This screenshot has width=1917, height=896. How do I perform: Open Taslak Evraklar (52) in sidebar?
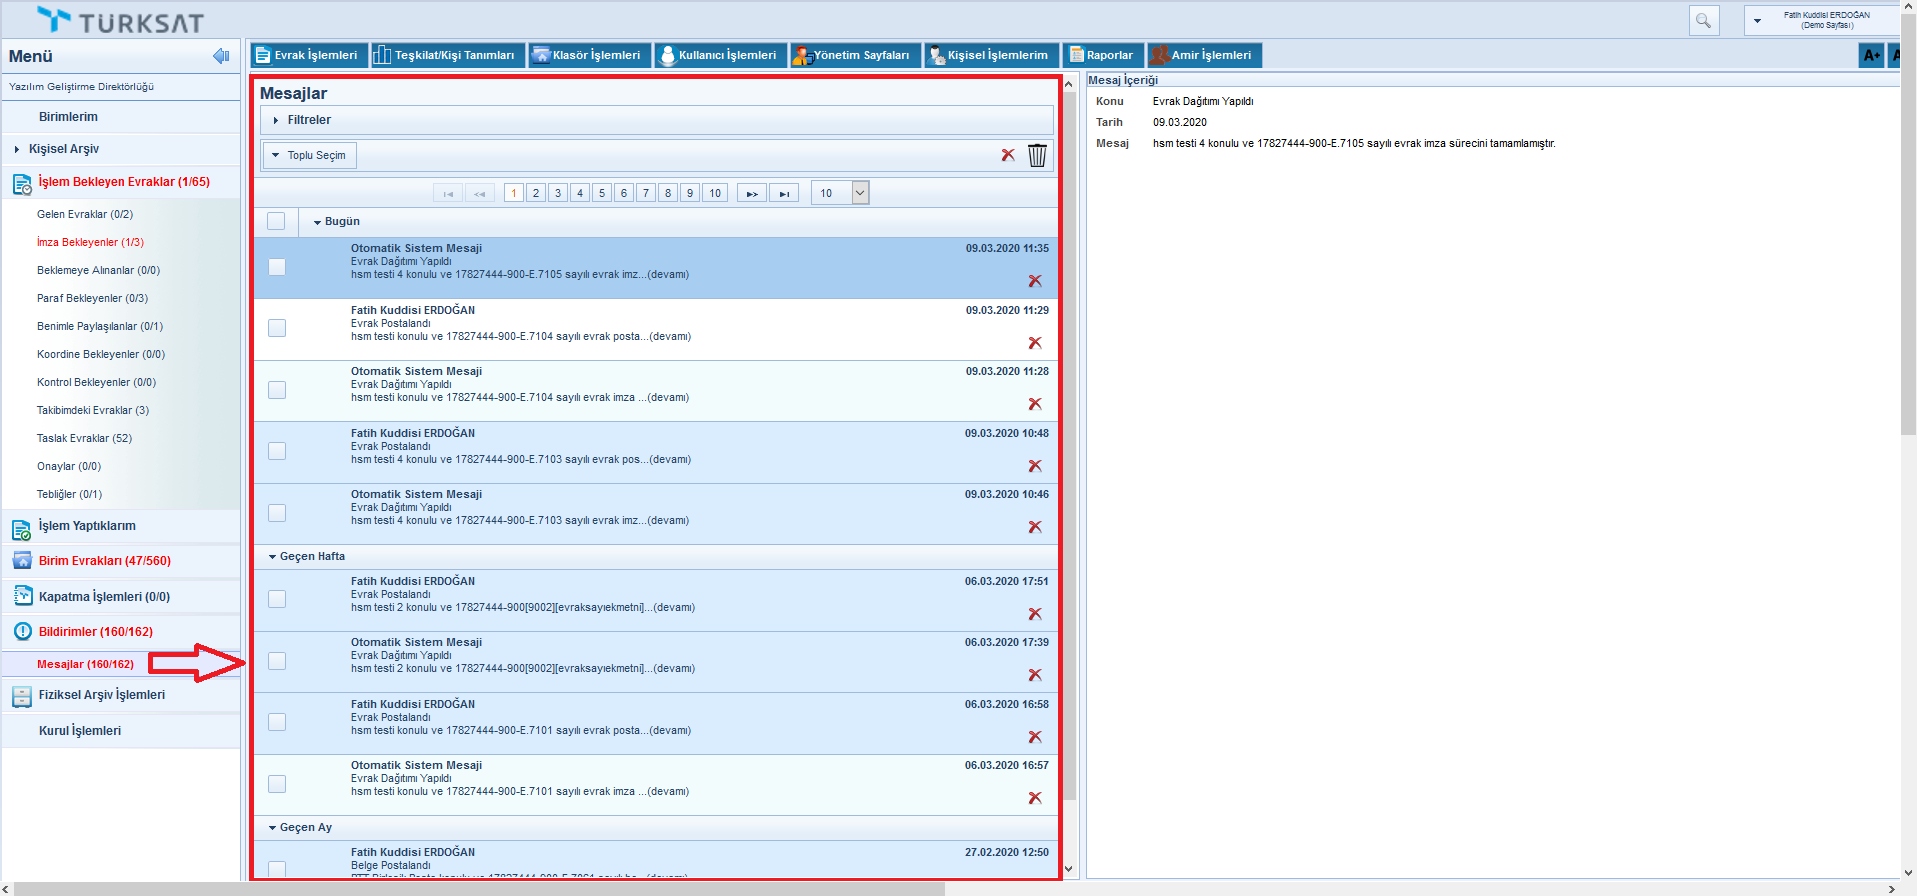pyautogui.click(x=84, y=438)
